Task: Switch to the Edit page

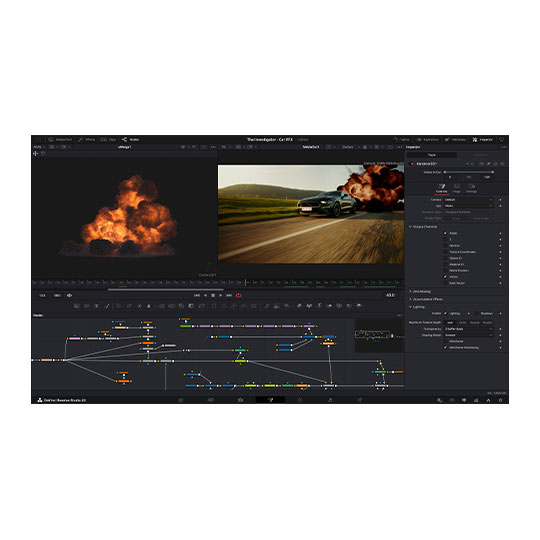Action: point(240,400)
